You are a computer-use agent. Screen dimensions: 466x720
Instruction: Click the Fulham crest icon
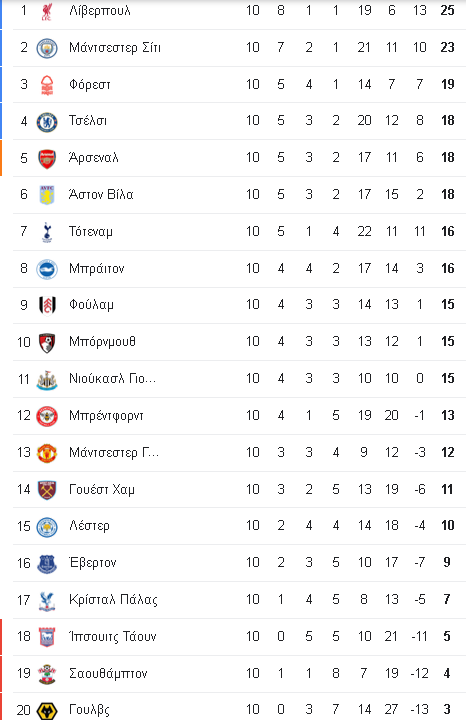(47, 305)
